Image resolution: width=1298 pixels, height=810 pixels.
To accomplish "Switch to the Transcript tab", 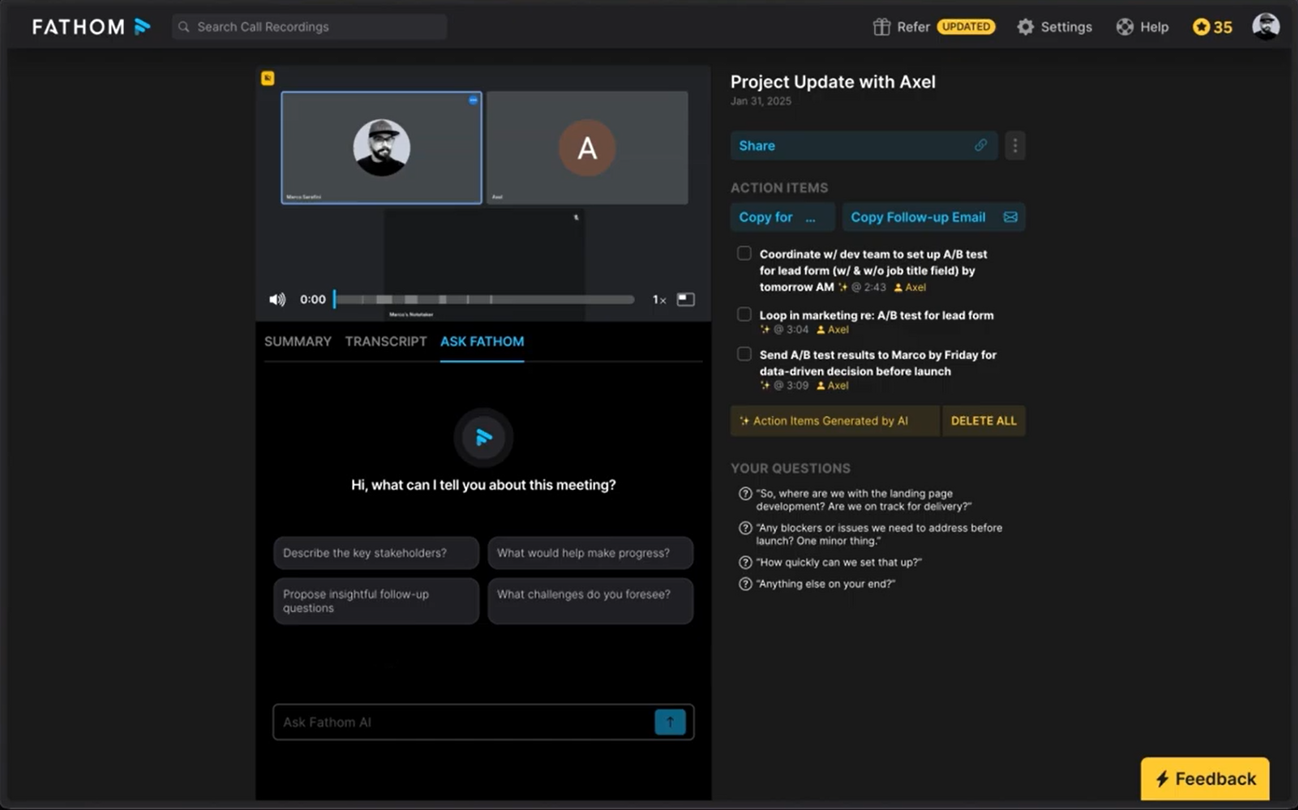I will [386, 341].
